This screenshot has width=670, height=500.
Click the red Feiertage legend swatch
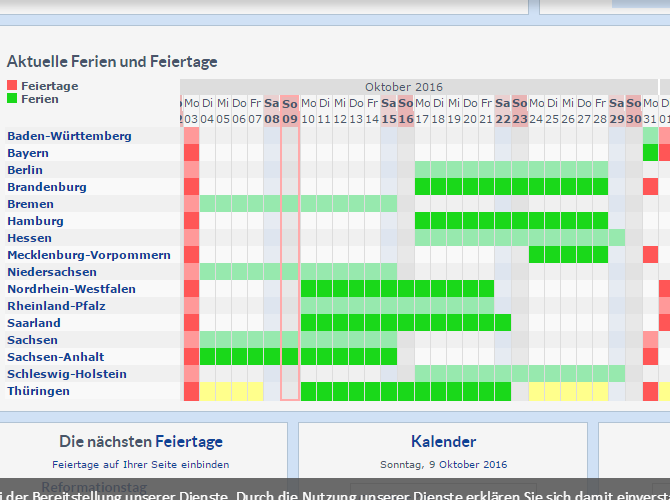coord(12,85)
